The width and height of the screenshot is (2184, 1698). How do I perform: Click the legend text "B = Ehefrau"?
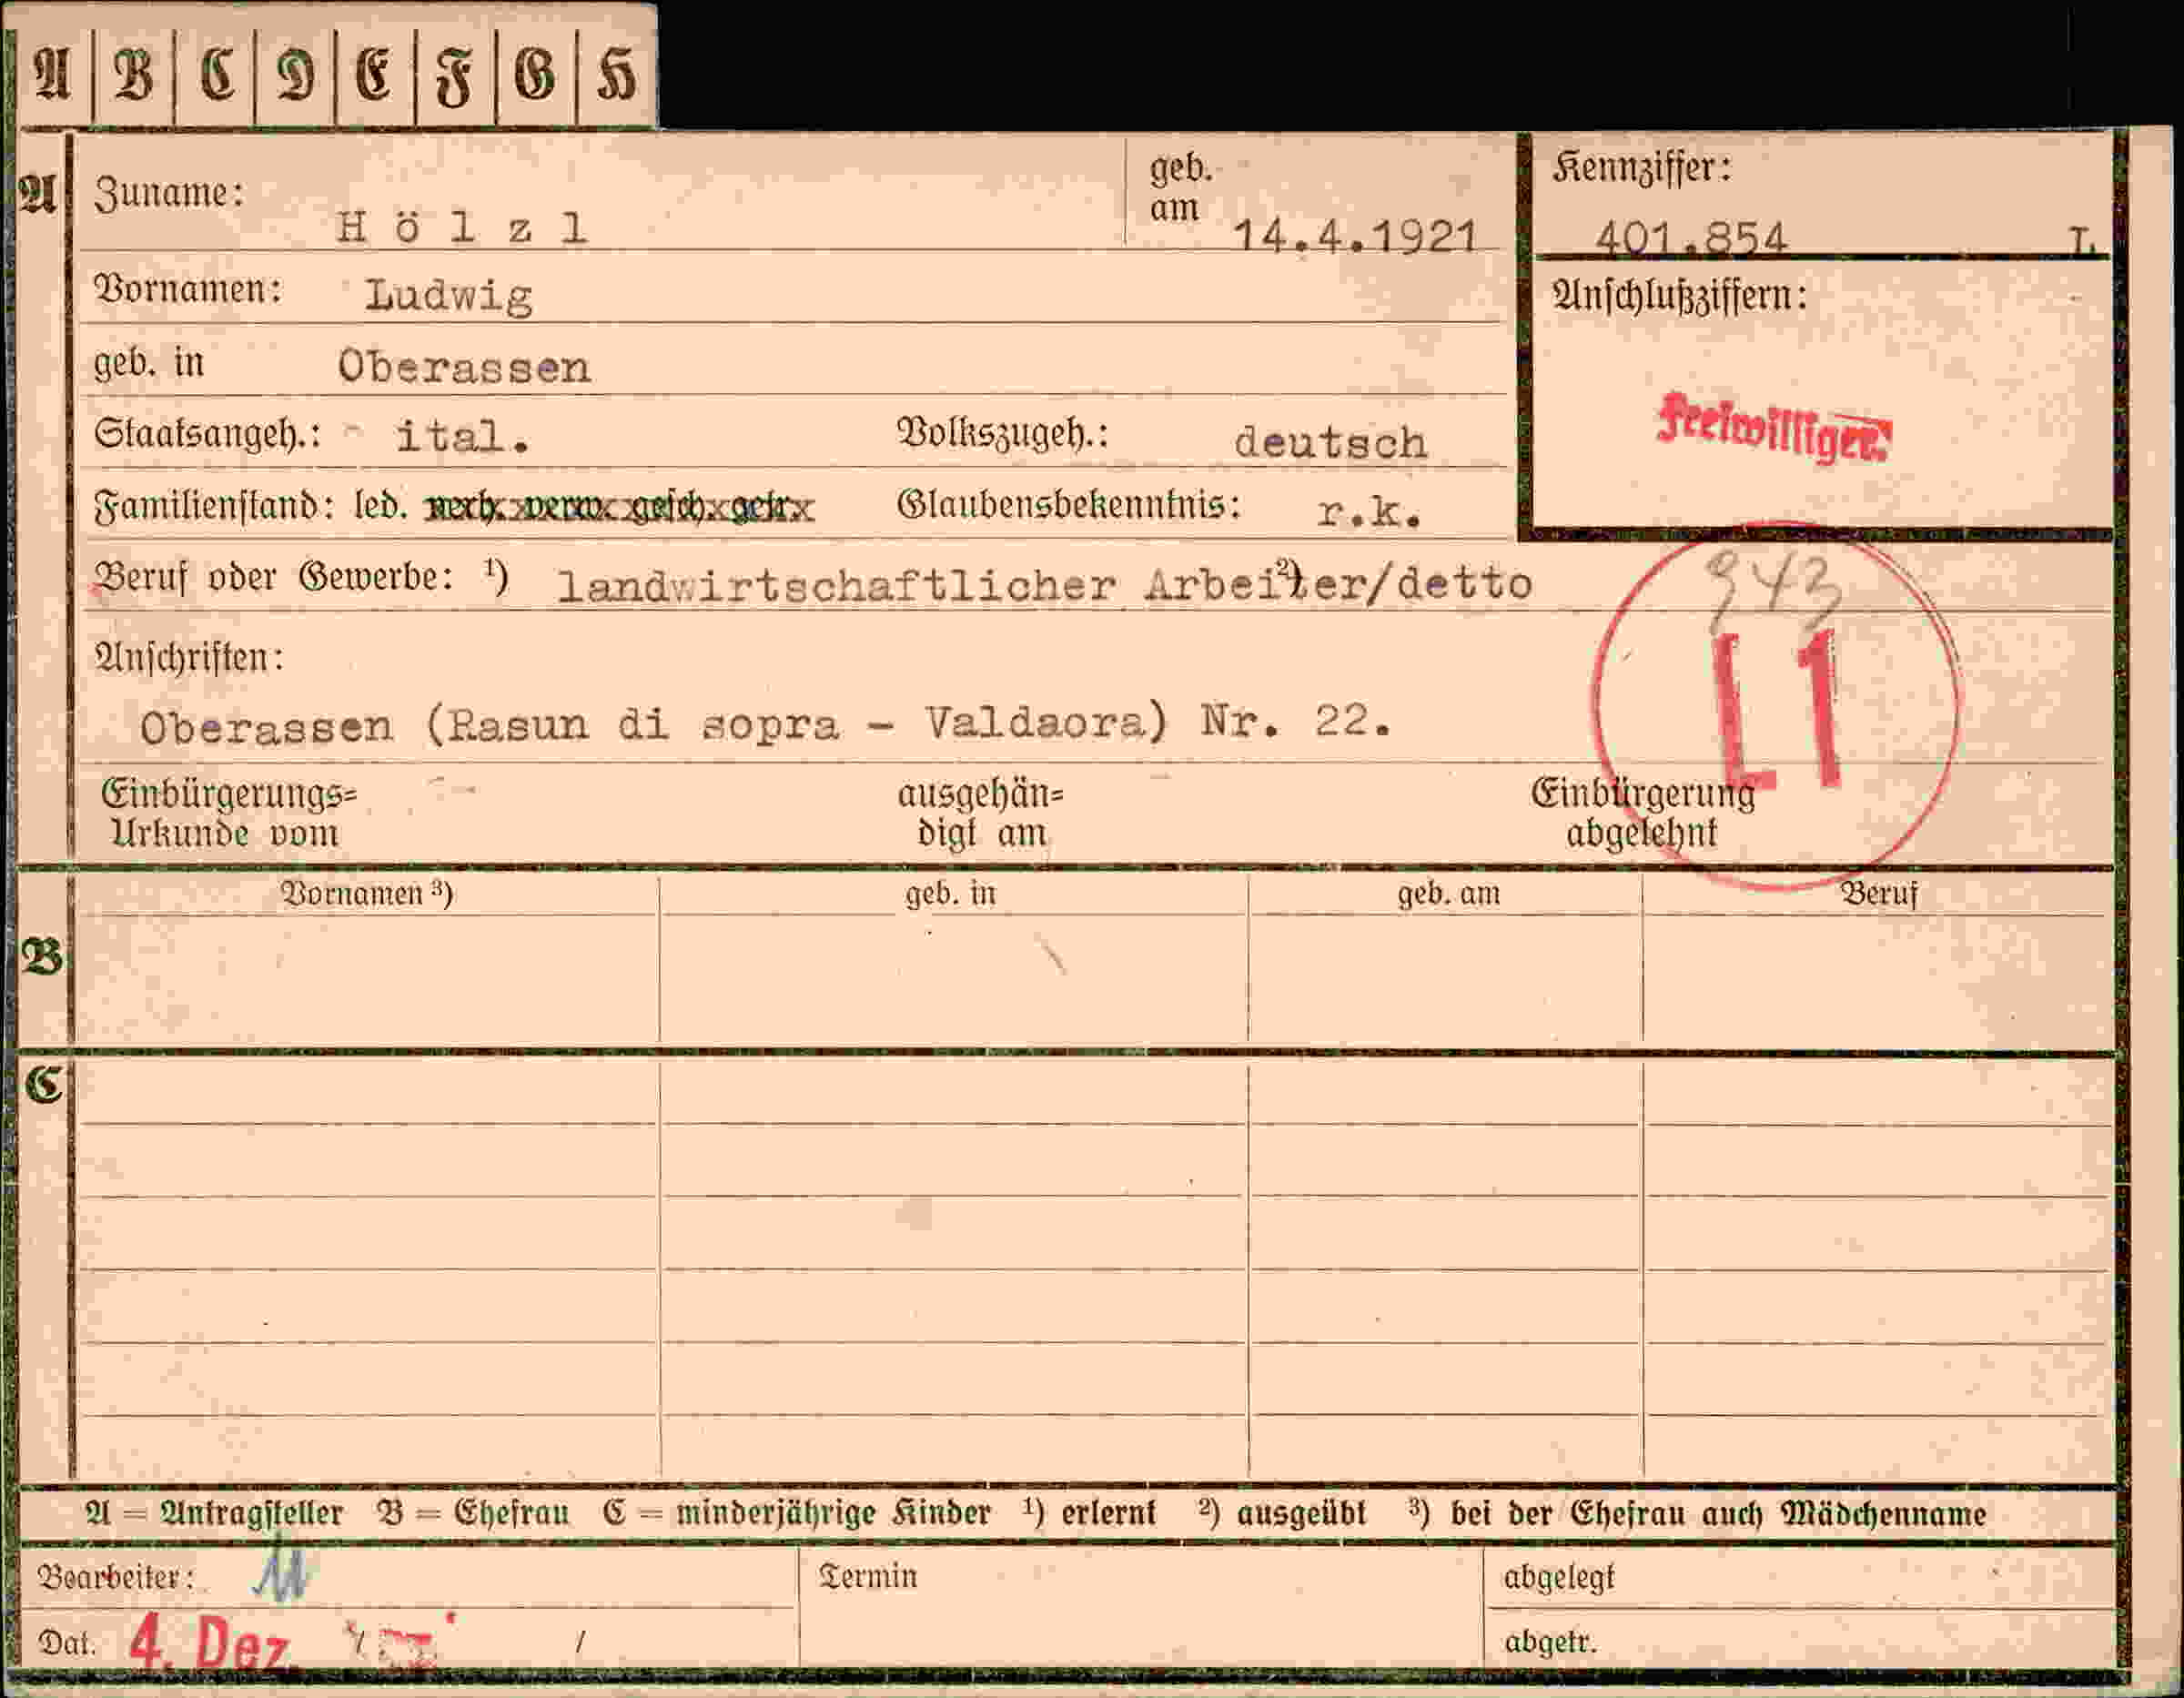(x=473, y=1513)
